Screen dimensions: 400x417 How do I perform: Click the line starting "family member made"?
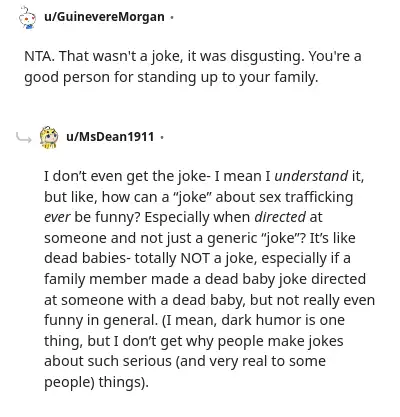205,279
